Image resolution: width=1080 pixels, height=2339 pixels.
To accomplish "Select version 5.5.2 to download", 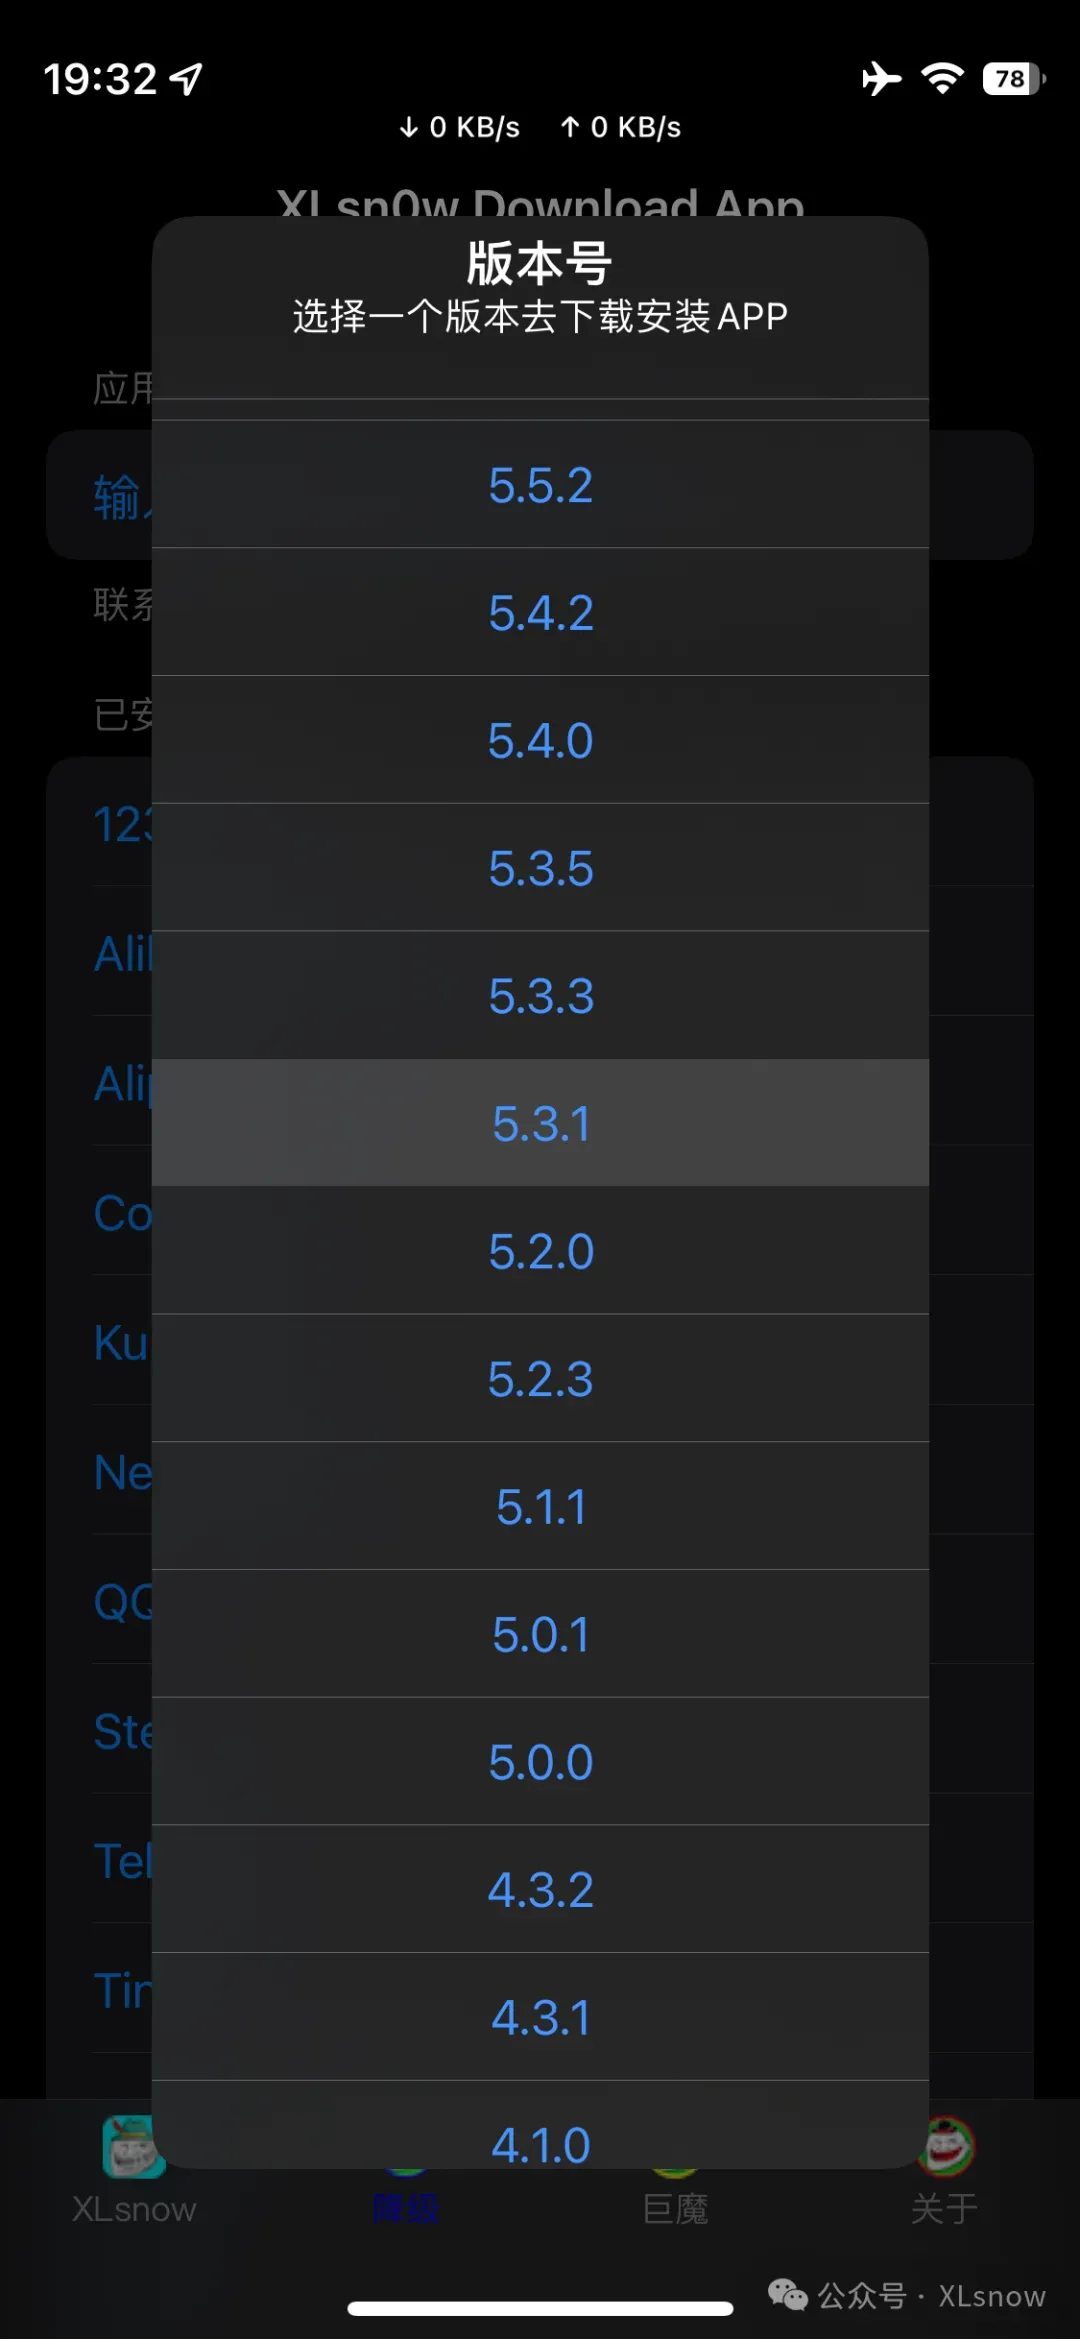I will click(x=540, y=486).
